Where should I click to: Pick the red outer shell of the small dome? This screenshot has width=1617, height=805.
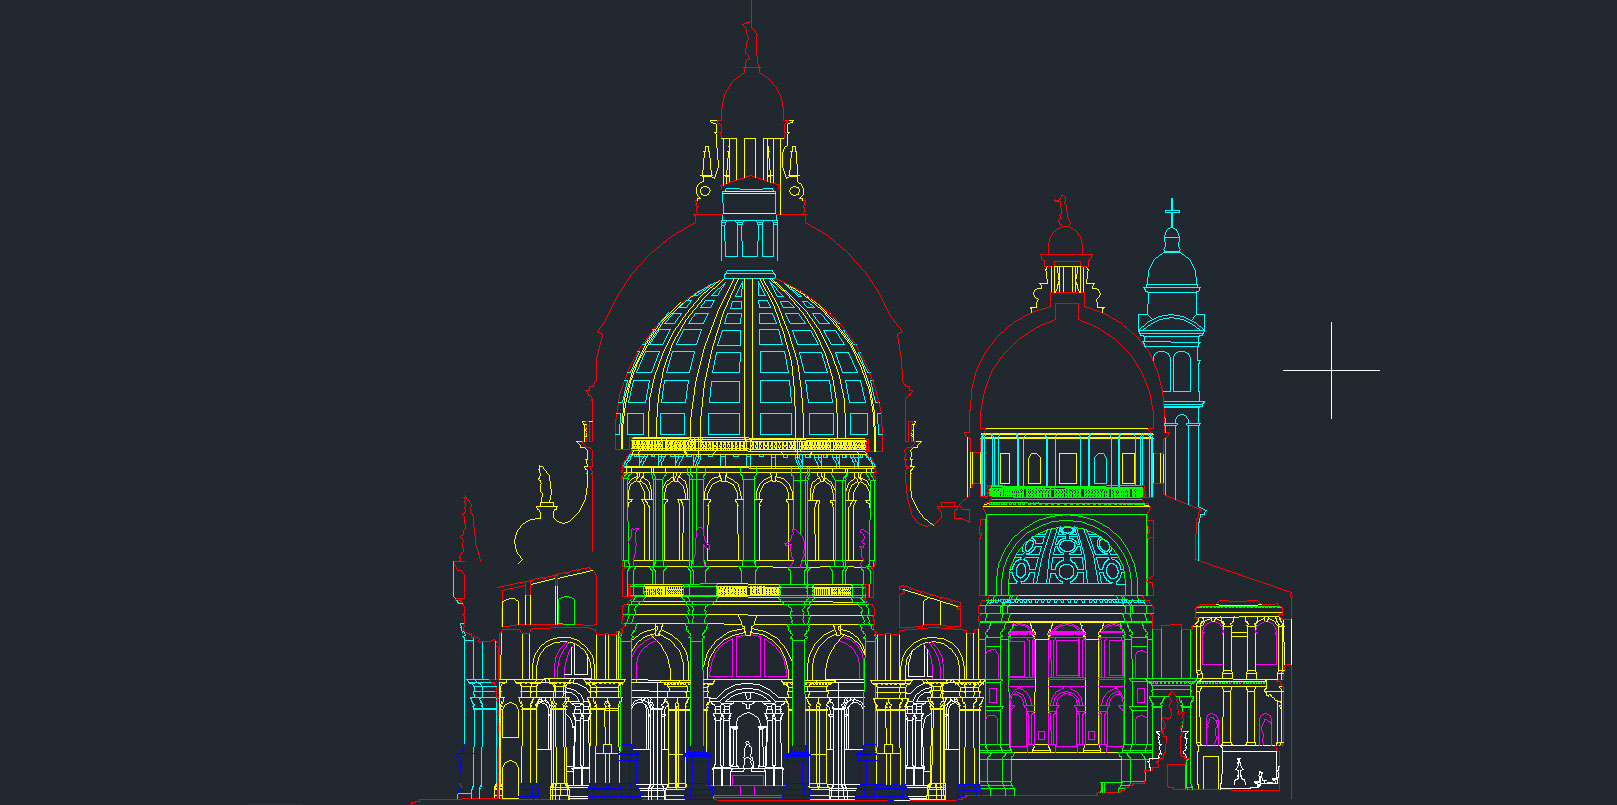point(1066,365)
